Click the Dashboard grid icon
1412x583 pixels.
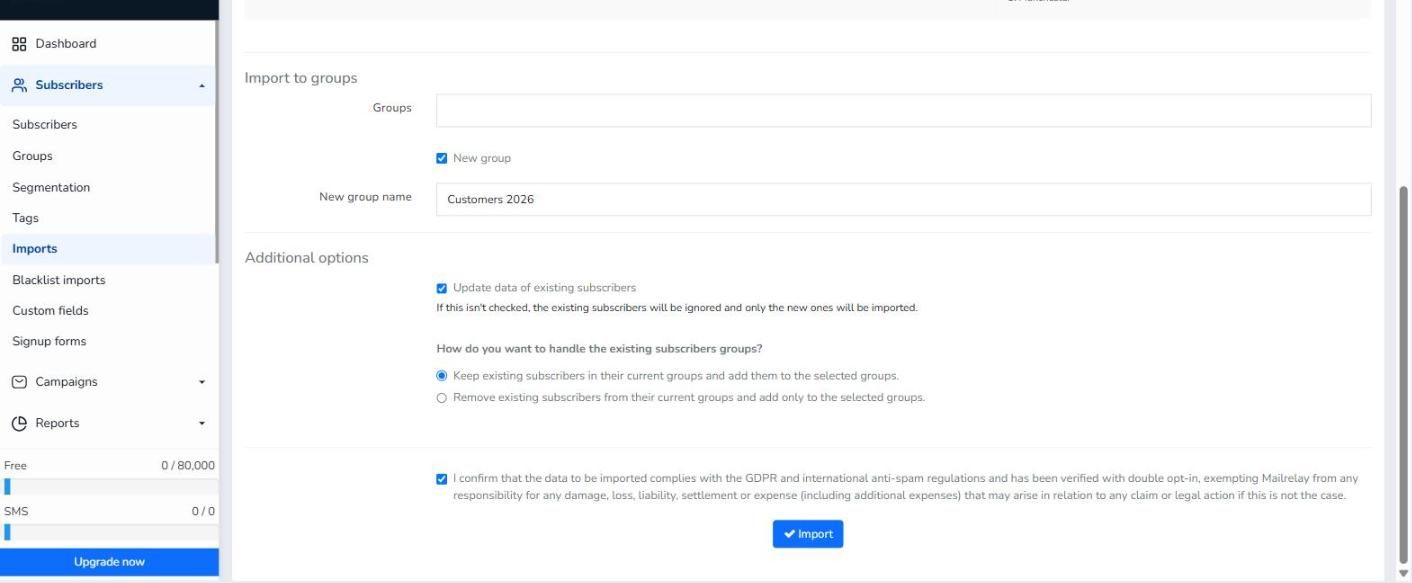click(19, 44)
